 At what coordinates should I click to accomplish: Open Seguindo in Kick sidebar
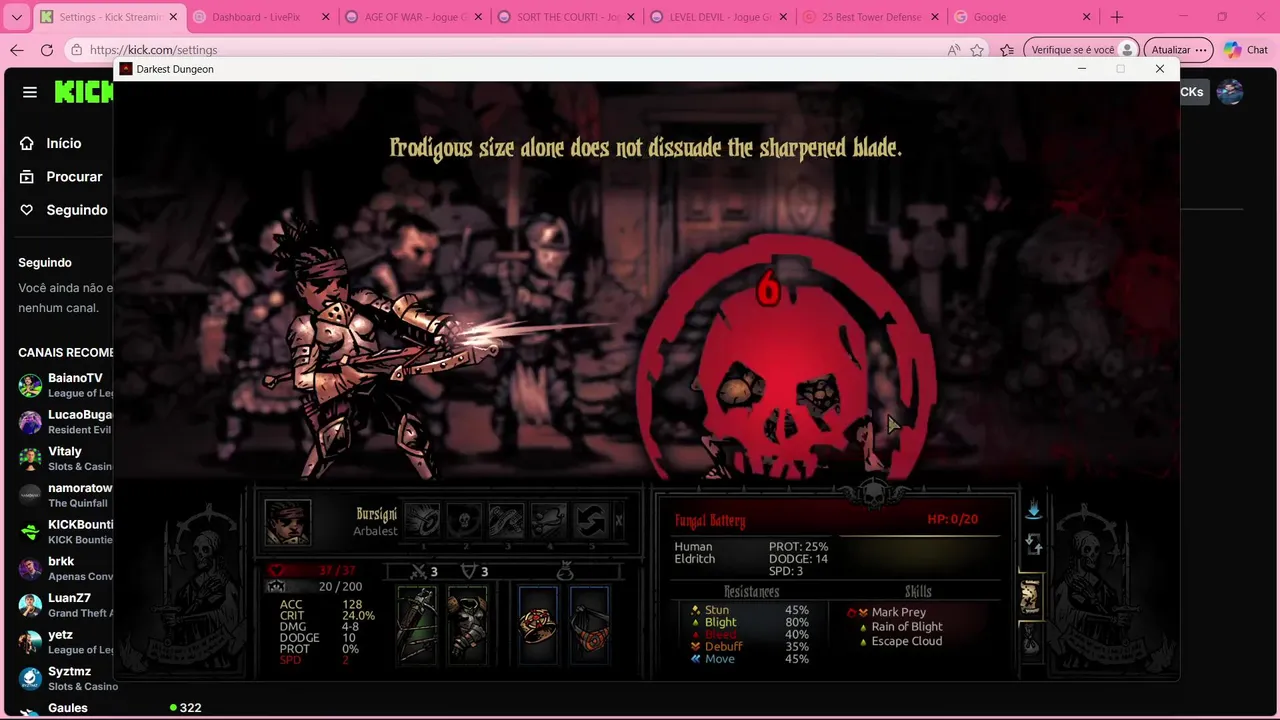(63, 210)
